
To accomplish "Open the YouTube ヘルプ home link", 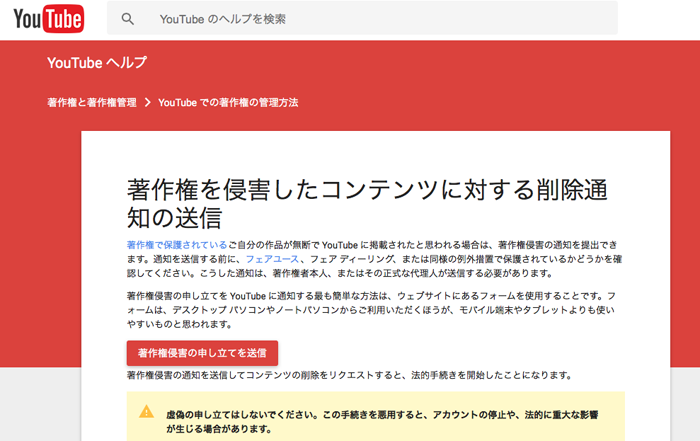I will point(97,62).
